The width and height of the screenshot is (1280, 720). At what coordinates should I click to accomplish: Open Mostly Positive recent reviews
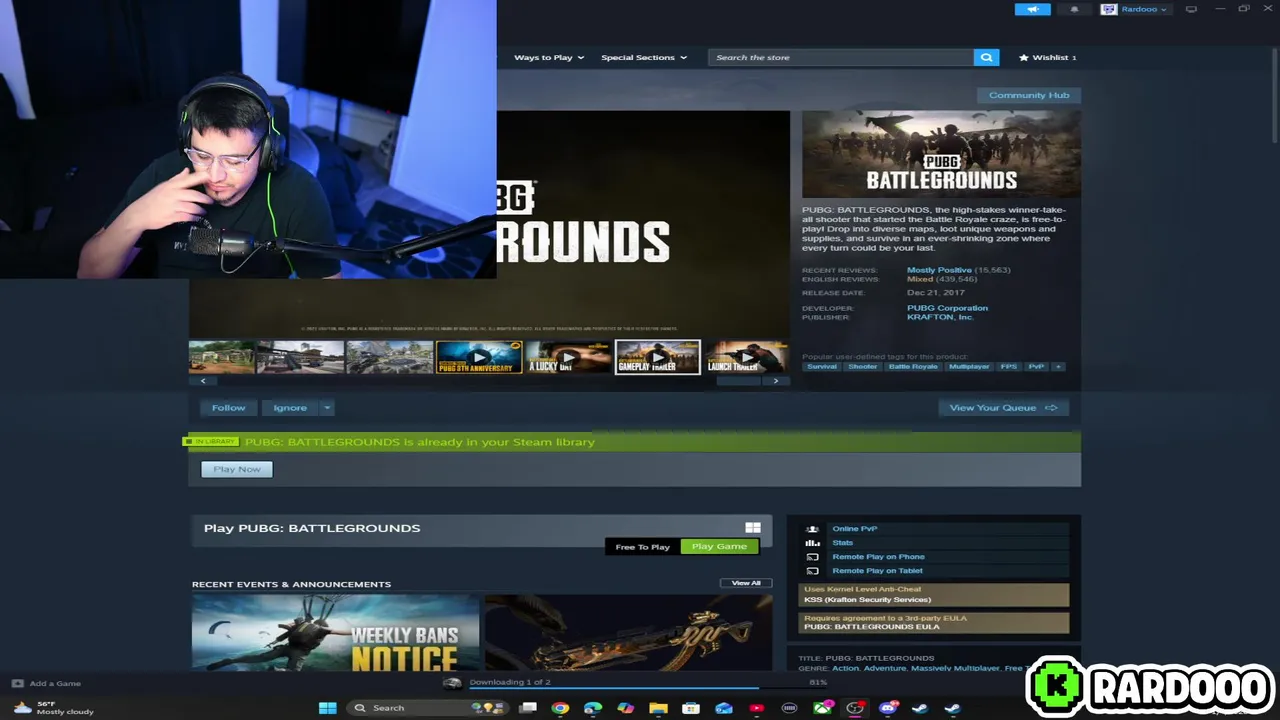click(939, 270)
